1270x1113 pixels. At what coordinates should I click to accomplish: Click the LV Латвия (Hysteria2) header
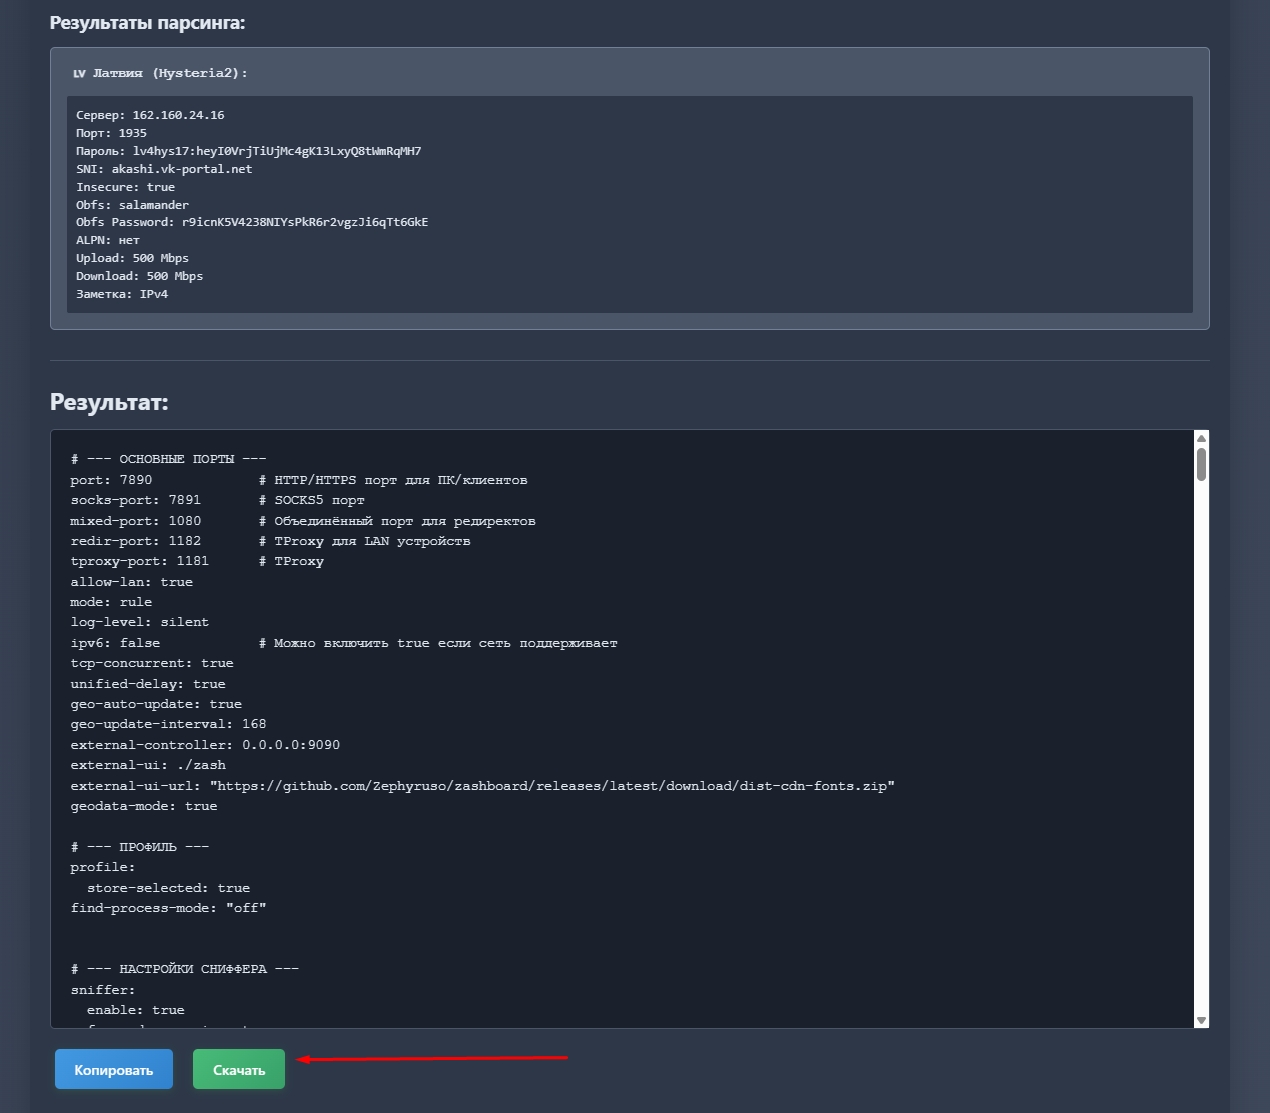point(160,73)
